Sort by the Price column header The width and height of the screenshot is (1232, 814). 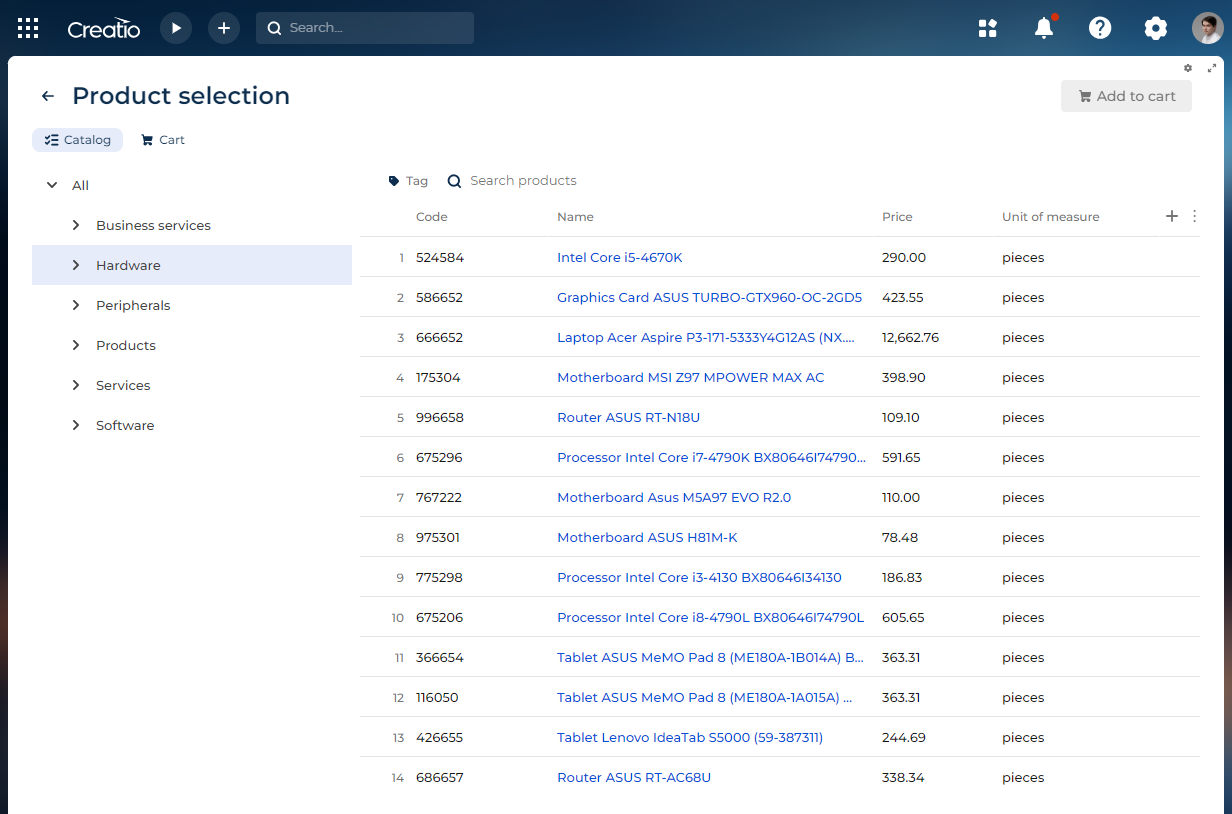click(897, 217)
